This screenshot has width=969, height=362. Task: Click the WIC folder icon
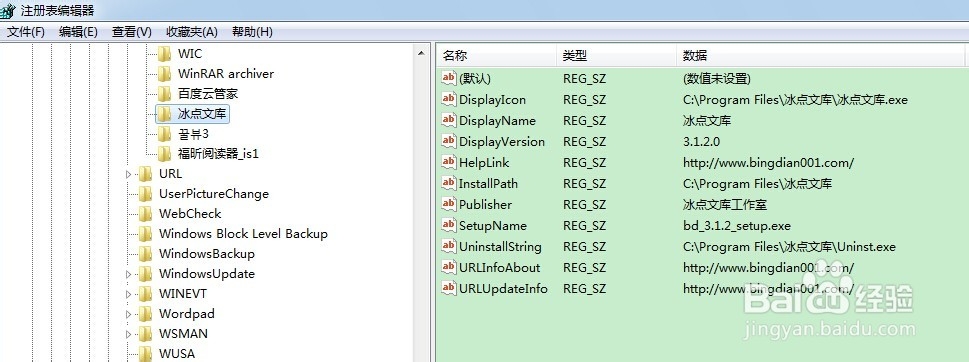(164, 54)
